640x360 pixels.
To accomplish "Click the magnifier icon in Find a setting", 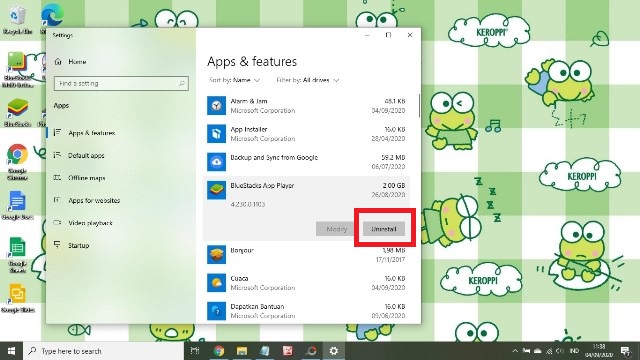I will 182,84.
